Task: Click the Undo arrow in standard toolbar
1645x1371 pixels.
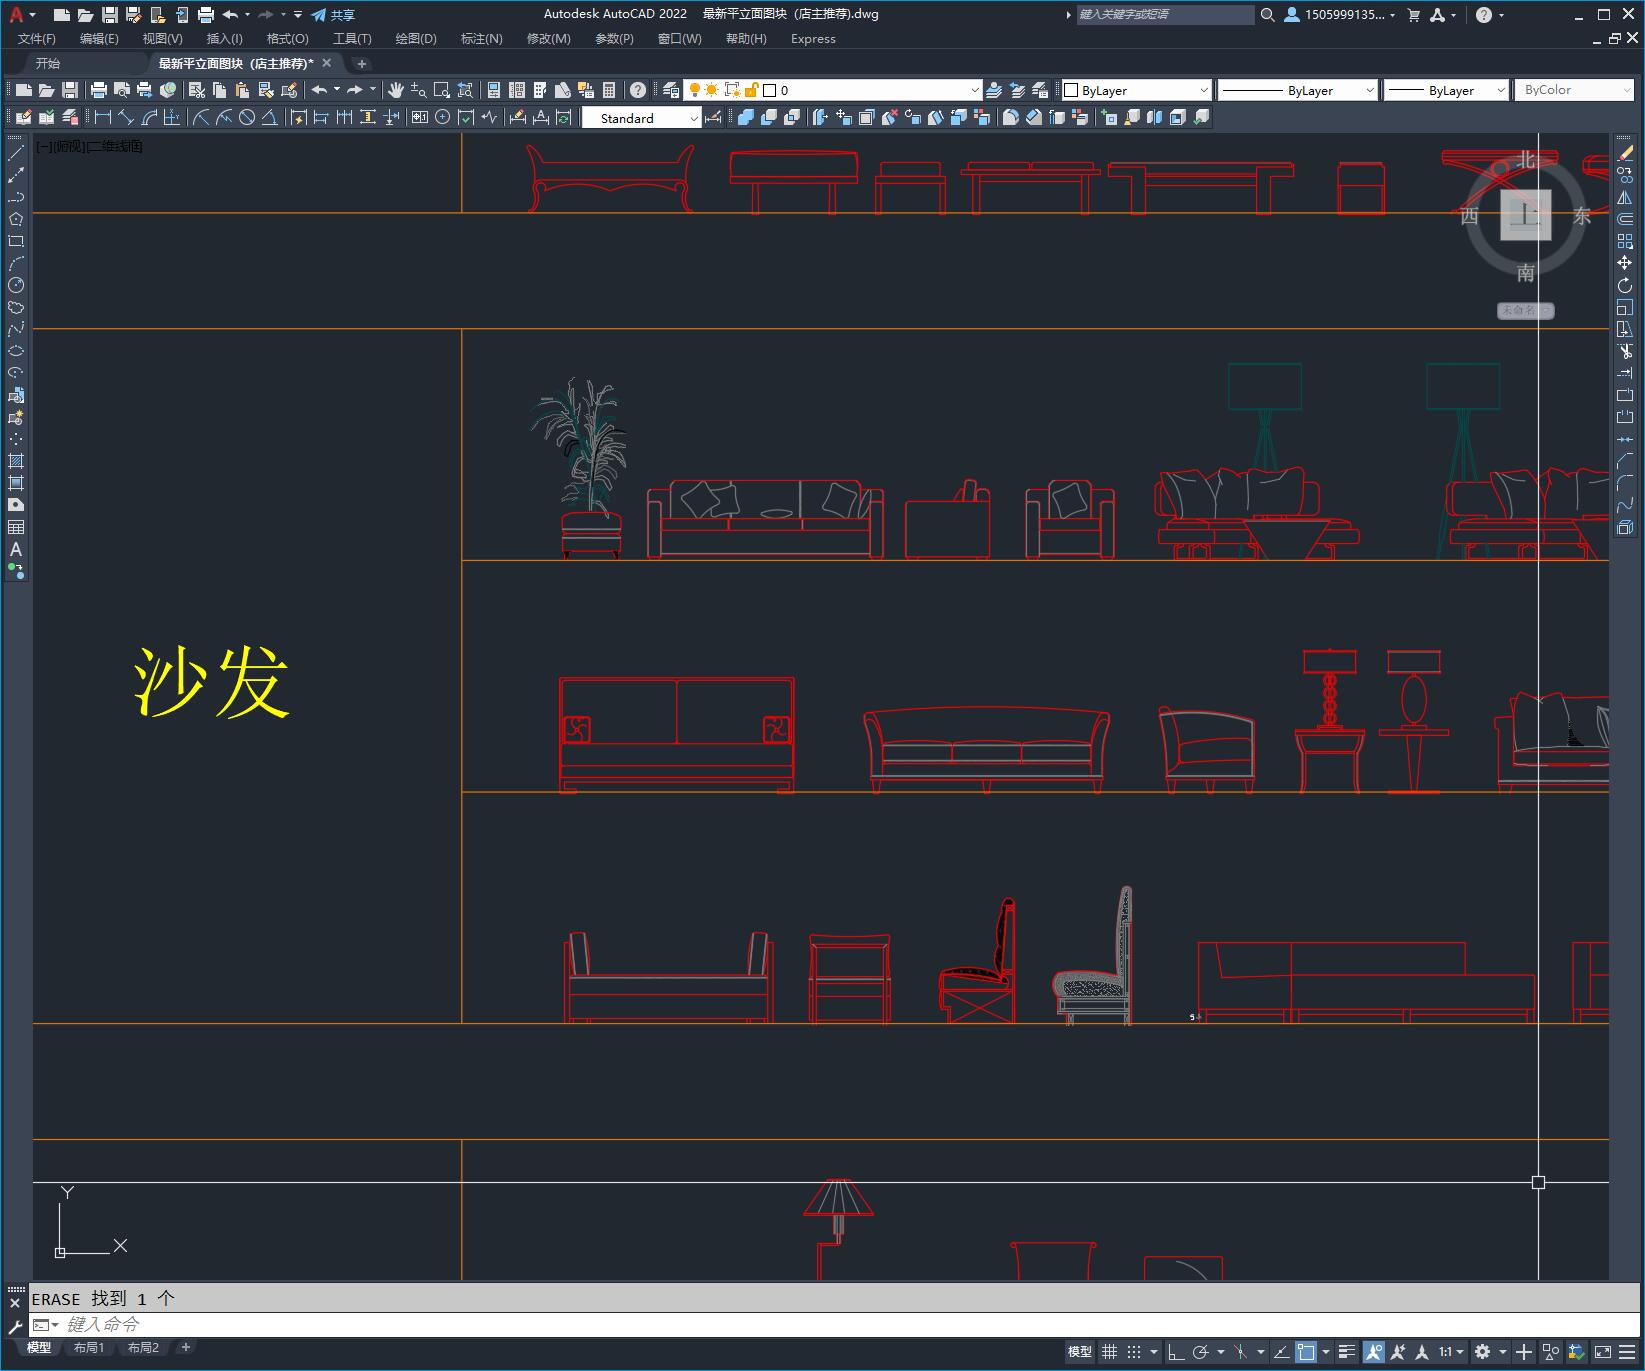Action: click(x=319, y=90)
